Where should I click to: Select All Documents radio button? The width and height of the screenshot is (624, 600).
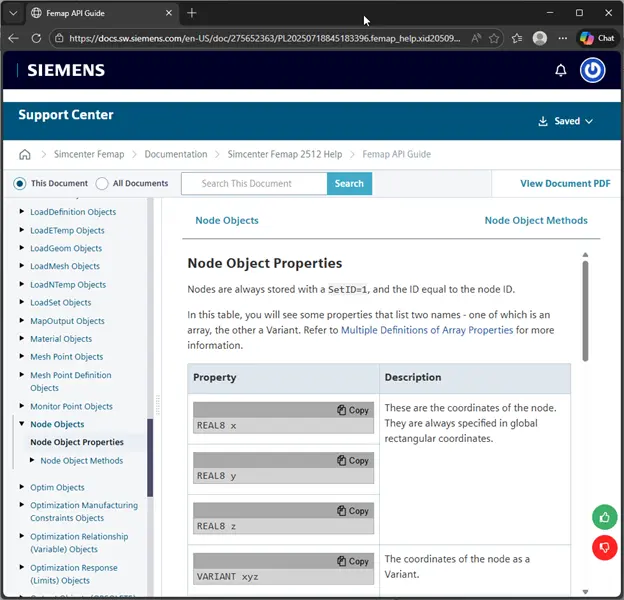click(x=102, y=183)
